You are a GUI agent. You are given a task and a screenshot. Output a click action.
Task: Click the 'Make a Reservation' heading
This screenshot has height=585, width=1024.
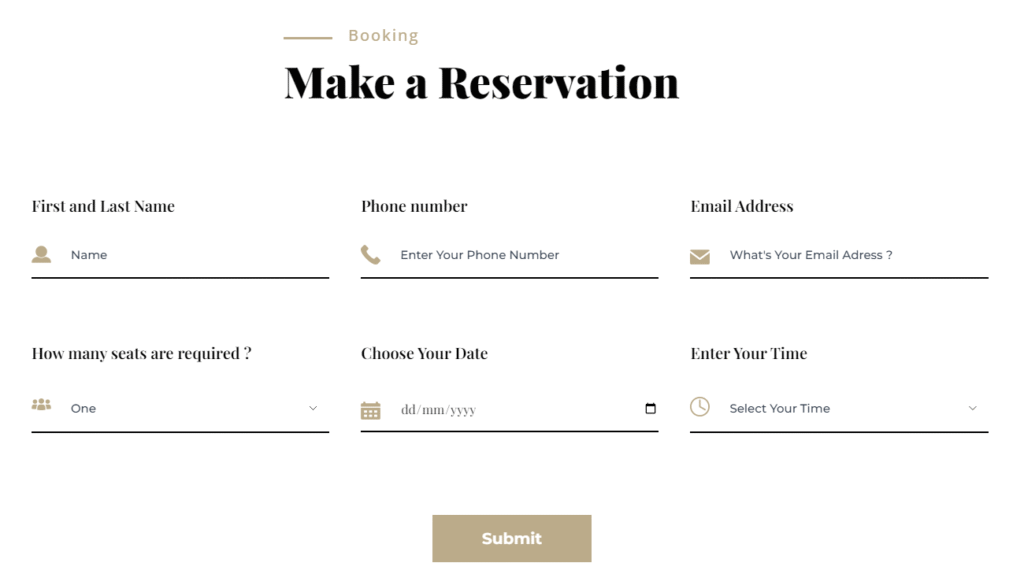click(481, 82)
